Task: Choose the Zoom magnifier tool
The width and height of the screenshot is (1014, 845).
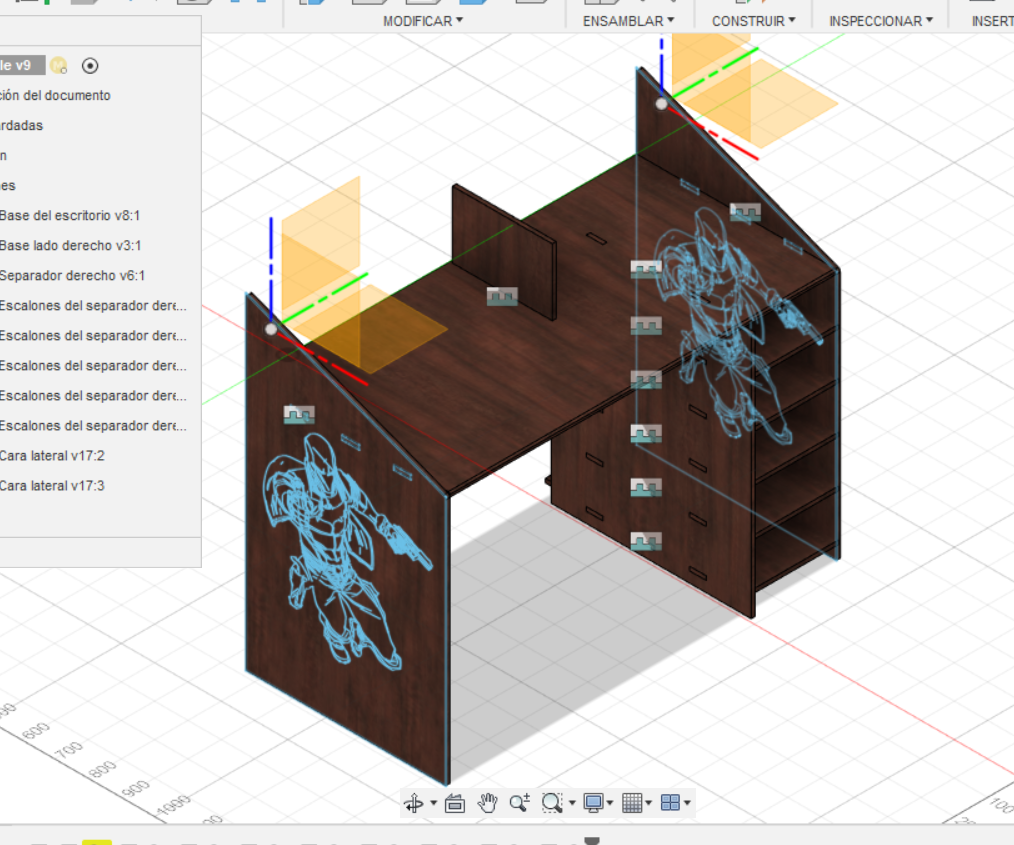Action: coord(520,803)
